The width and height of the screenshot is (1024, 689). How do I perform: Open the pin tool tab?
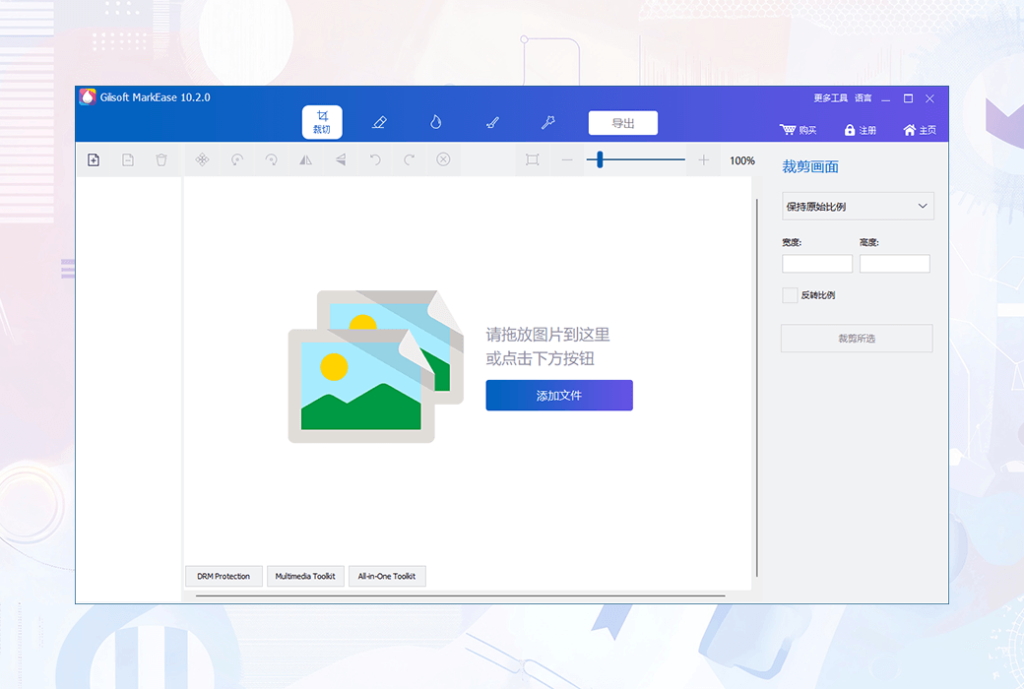549,122
